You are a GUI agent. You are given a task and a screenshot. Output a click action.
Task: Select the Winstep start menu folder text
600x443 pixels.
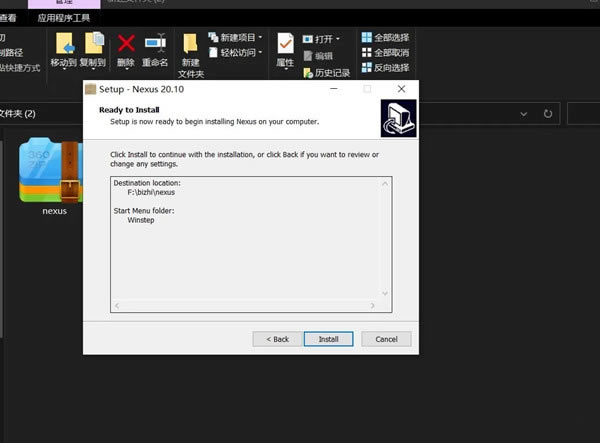coord(141,220)
